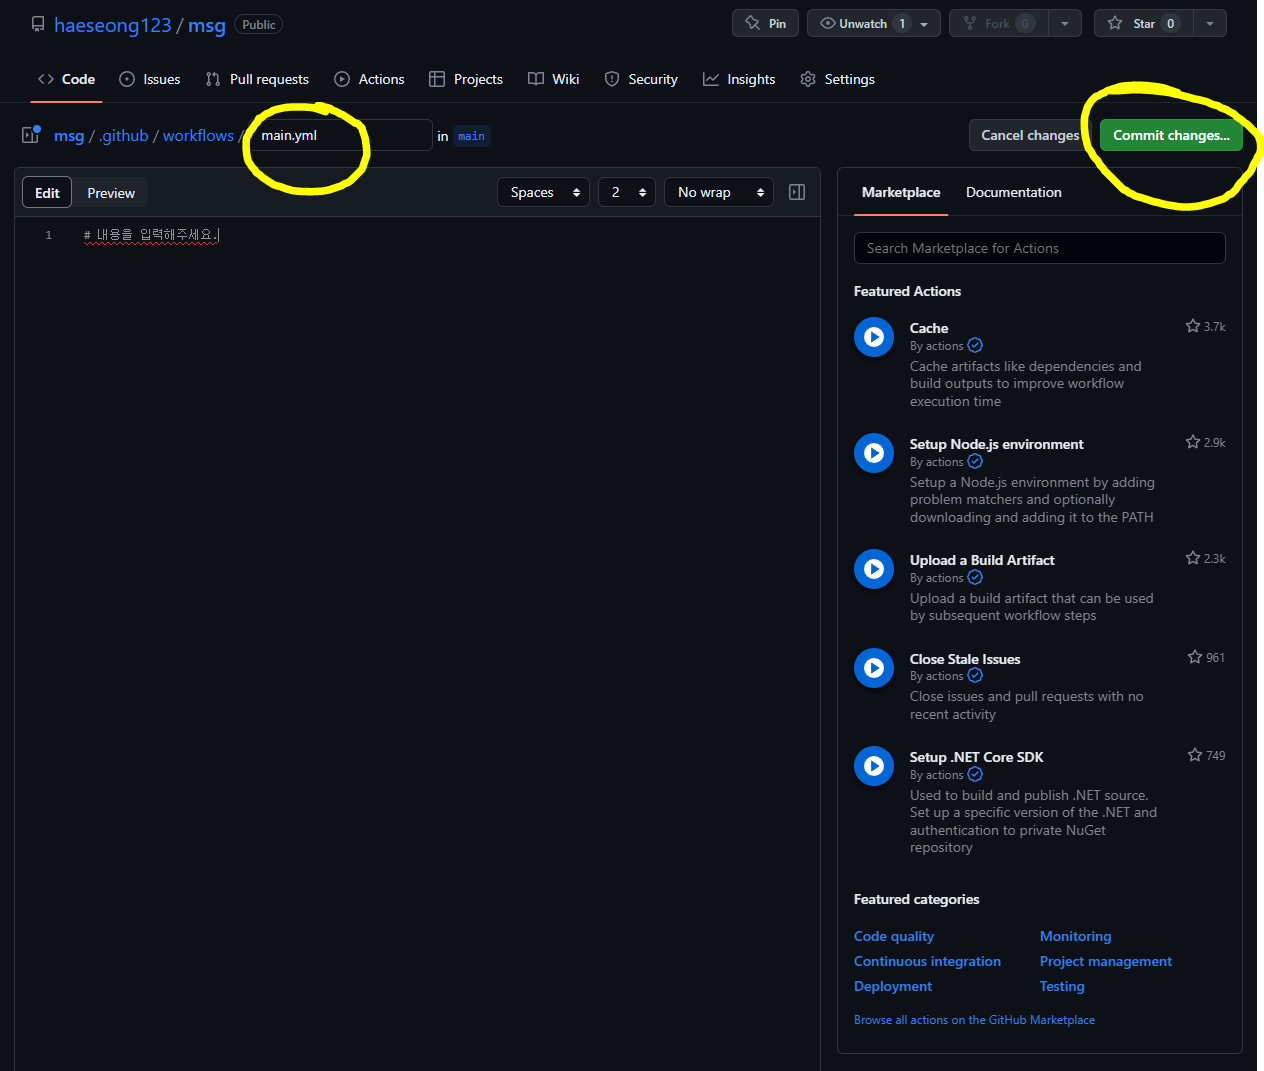Click Upload a Build Artifact play icon
The height and width of the screenshot is (1071, 1264).
[874, 569]
